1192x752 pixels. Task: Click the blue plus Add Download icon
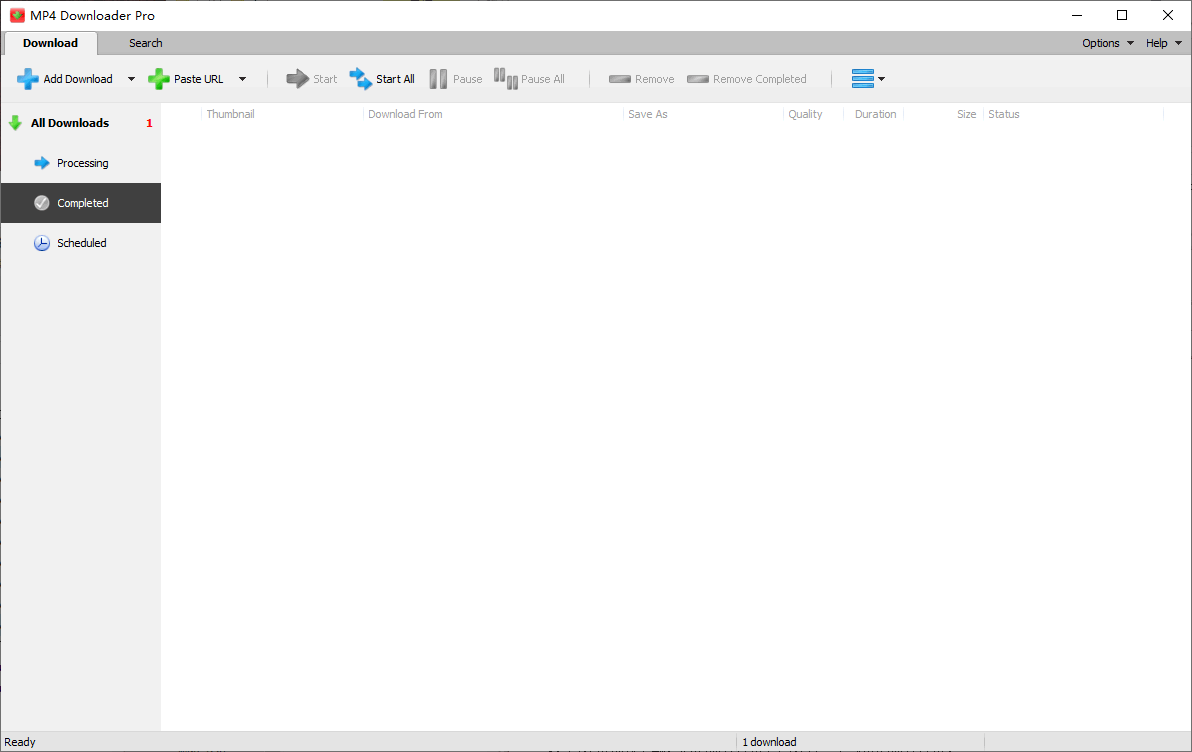pyautogui.click(x=28, y=79)
